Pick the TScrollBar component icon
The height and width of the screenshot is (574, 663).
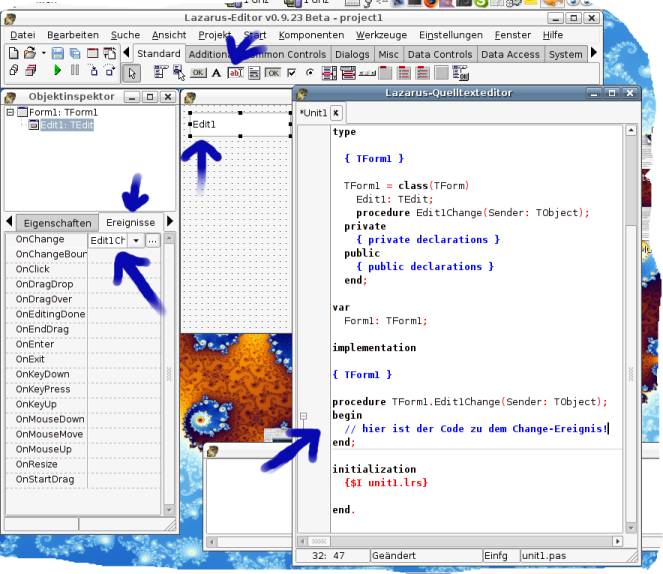point(367,74)
